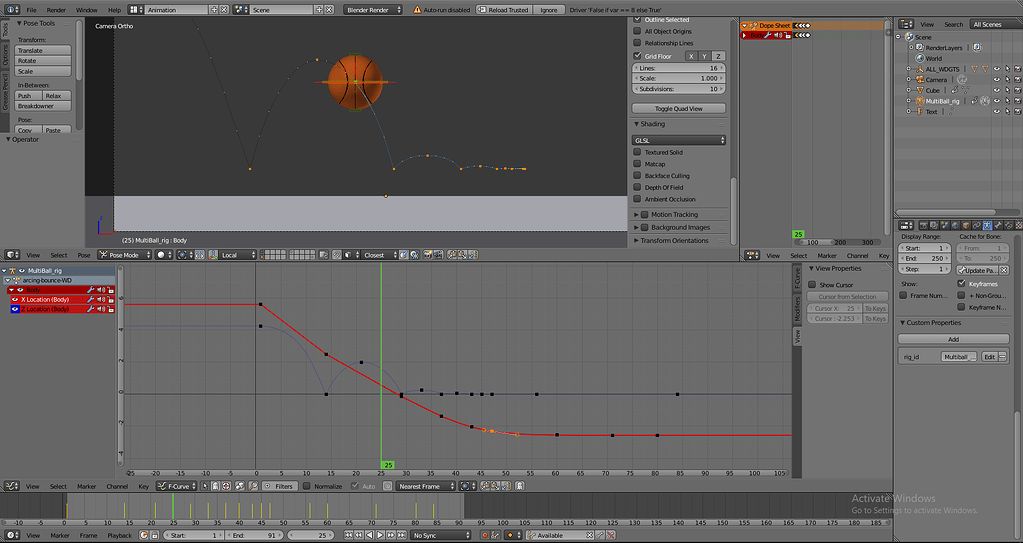Open the File menu

point(31,10)
